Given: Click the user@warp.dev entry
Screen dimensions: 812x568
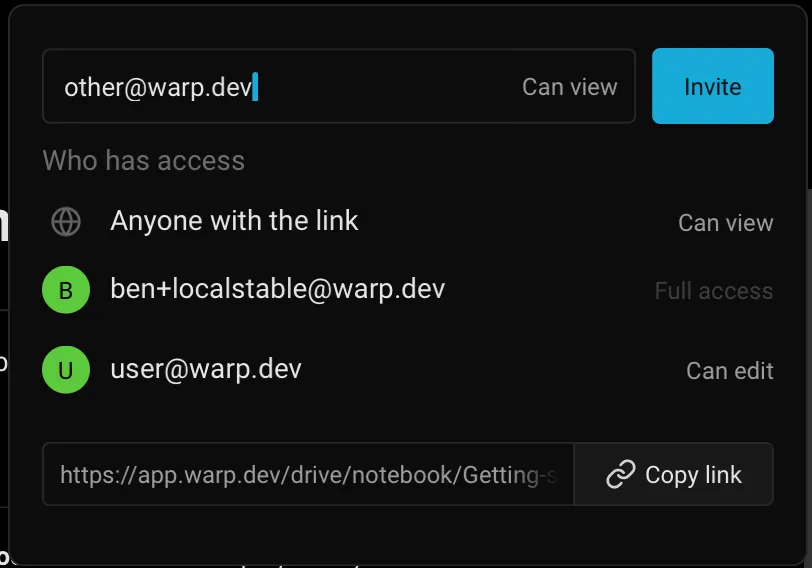Looking at the screenshot, I should (x=206, y=369).
